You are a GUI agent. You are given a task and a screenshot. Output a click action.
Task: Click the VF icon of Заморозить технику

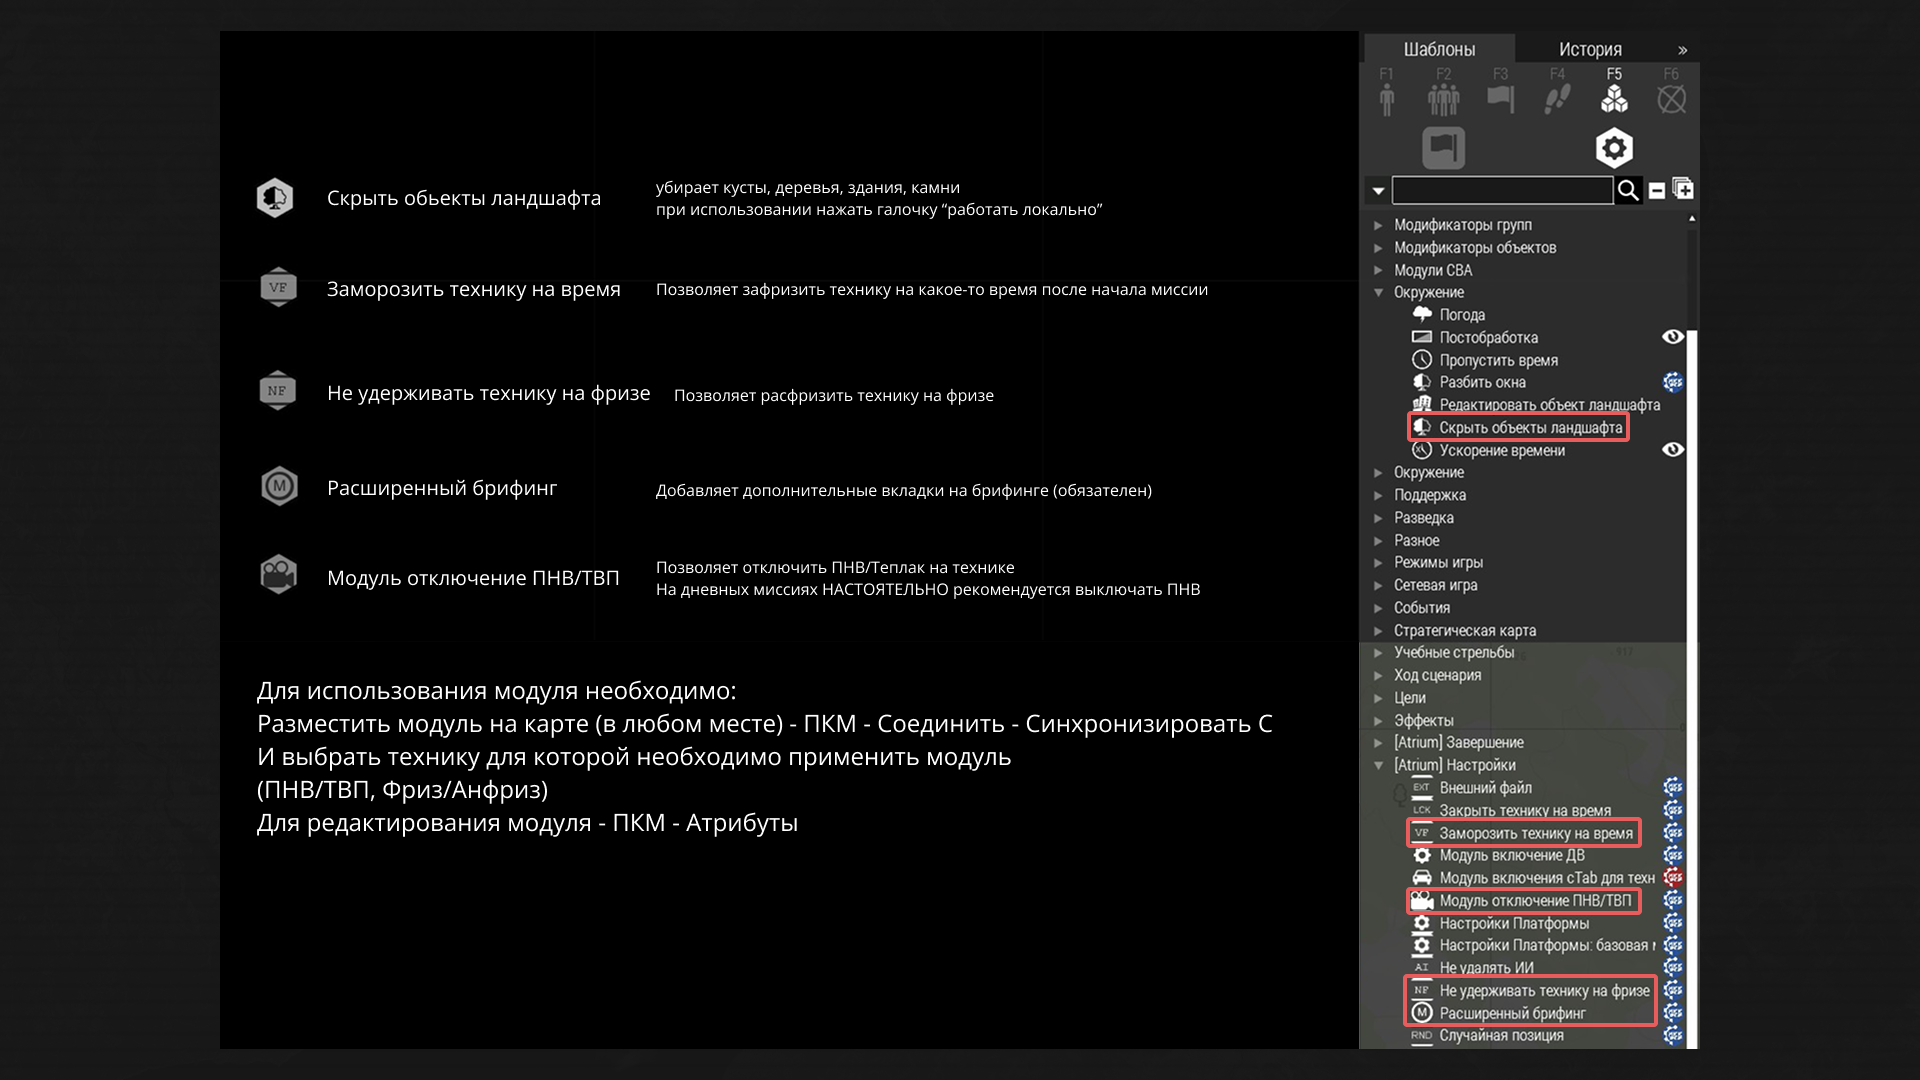click(x=1421, y=833)
